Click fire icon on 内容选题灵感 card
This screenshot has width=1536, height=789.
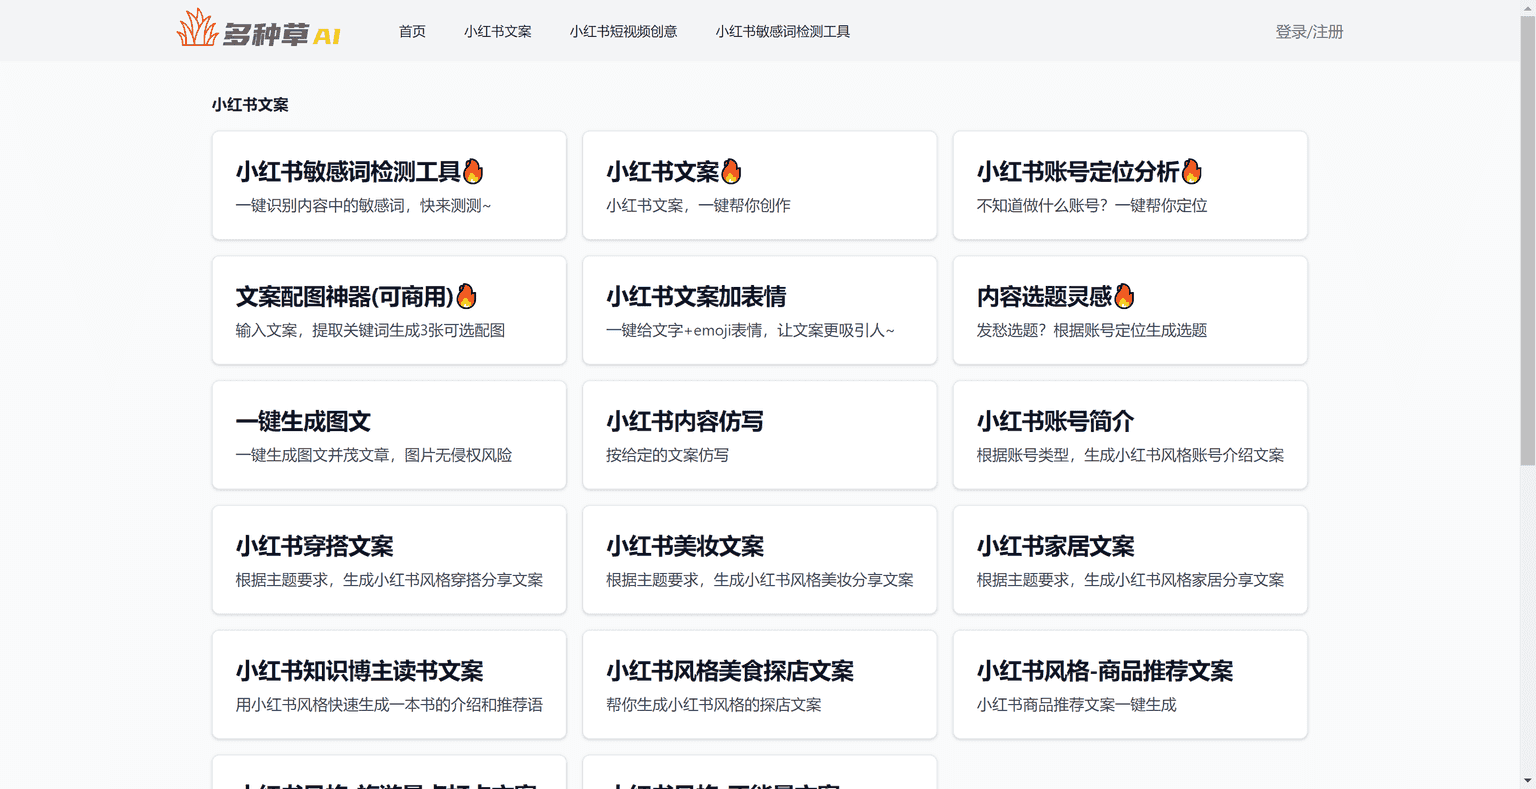(1124, 296)
